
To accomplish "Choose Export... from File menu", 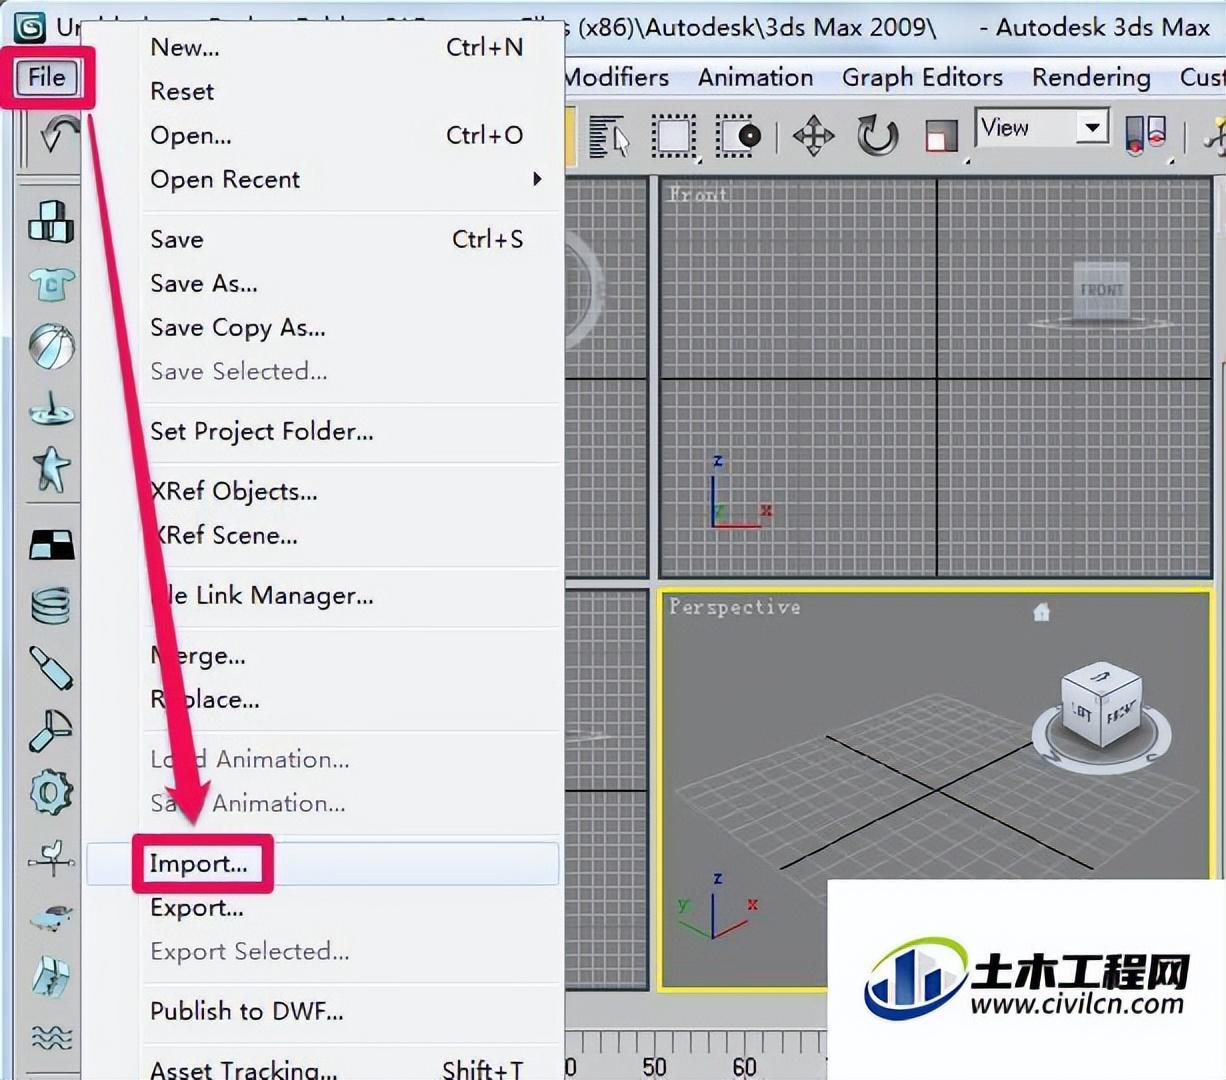I will pyautogui.click(x=197, y=908).
